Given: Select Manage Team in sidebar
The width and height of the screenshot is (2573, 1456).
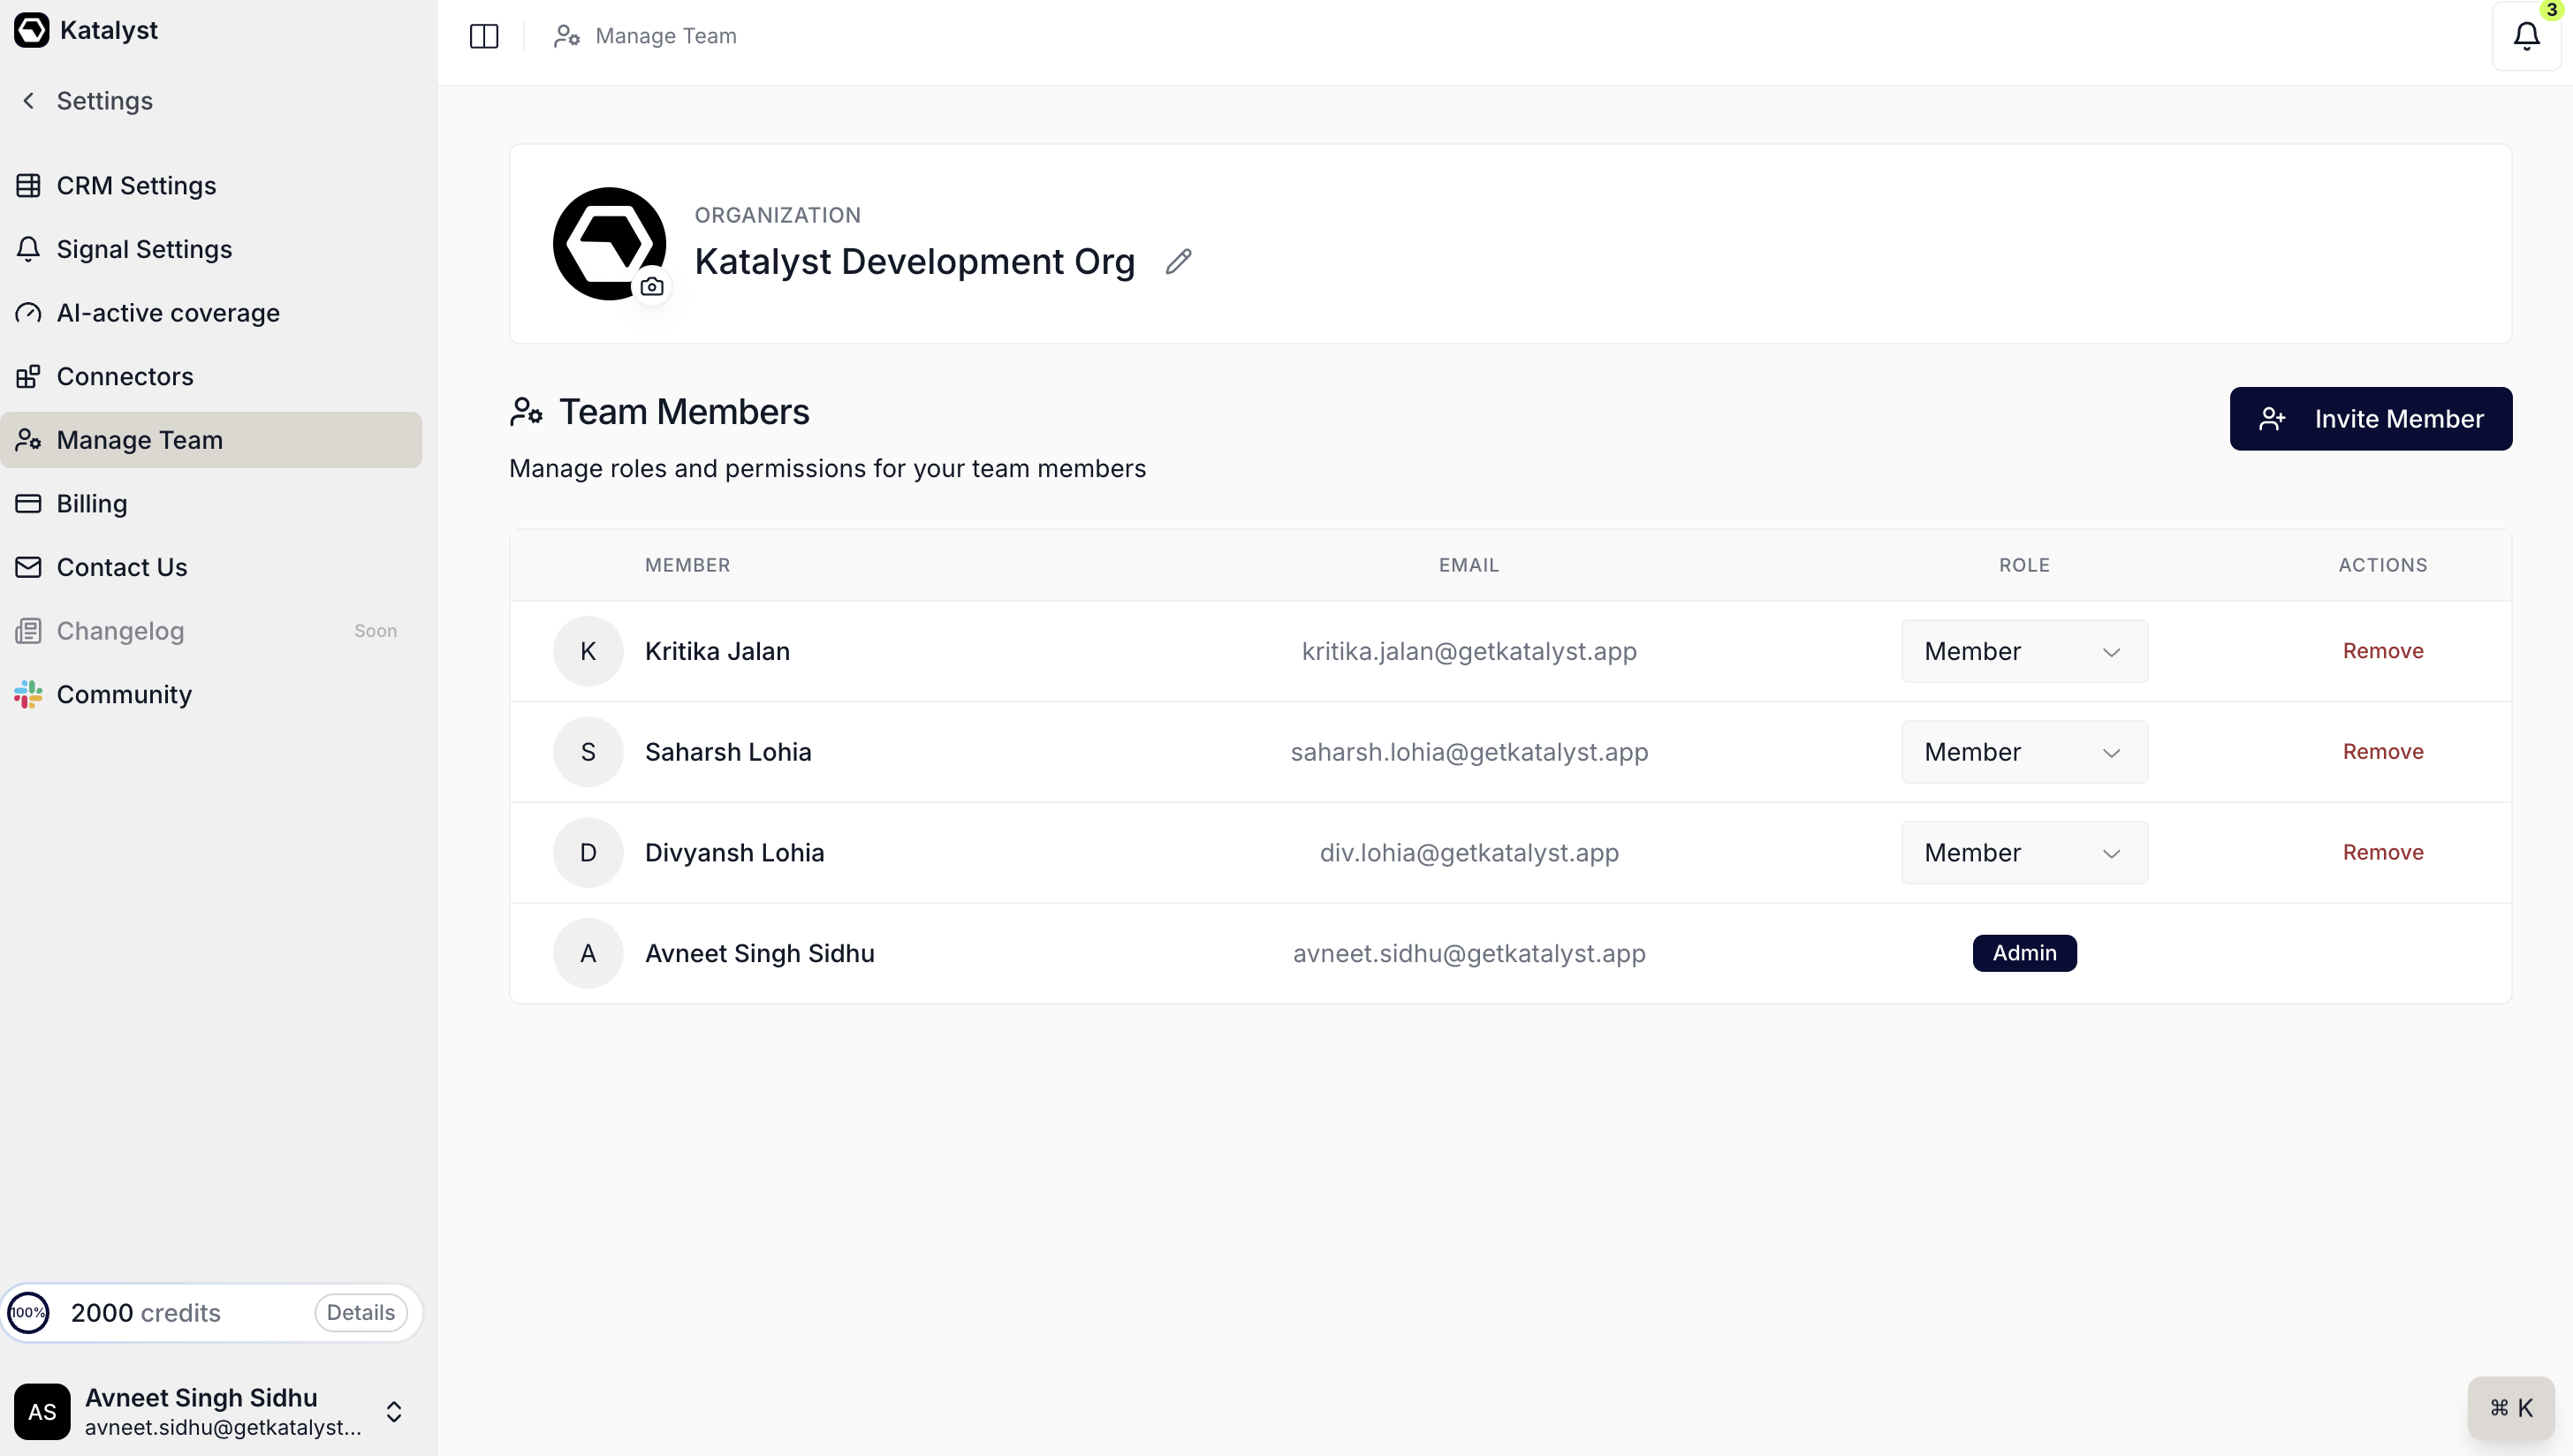Looking at the screenshot, I should [211, 440].
